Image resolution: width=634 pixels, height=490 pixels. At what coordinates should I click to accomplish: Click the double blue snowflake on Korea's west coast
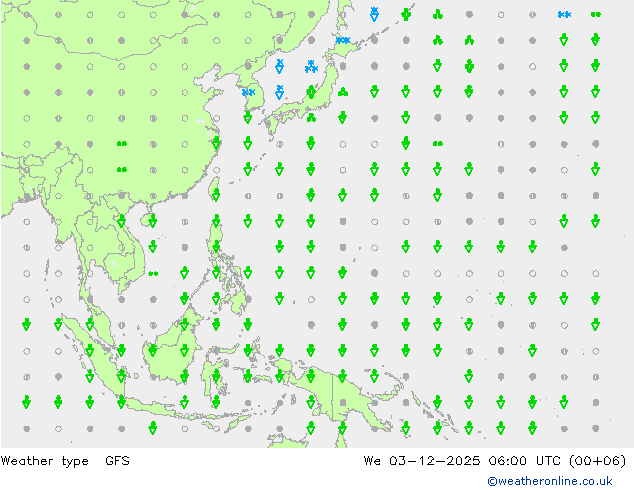(248, 92)
